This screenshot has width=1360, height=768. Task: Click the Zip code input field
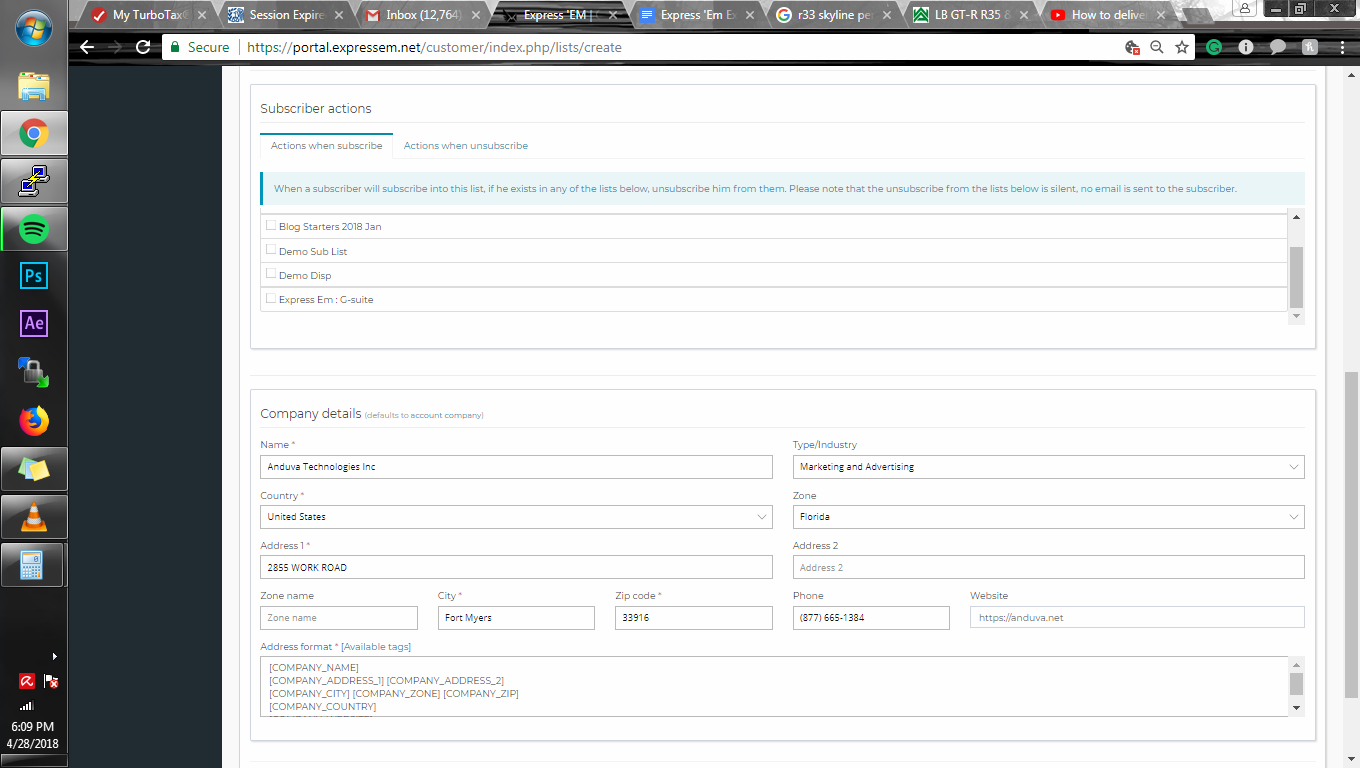694,618
